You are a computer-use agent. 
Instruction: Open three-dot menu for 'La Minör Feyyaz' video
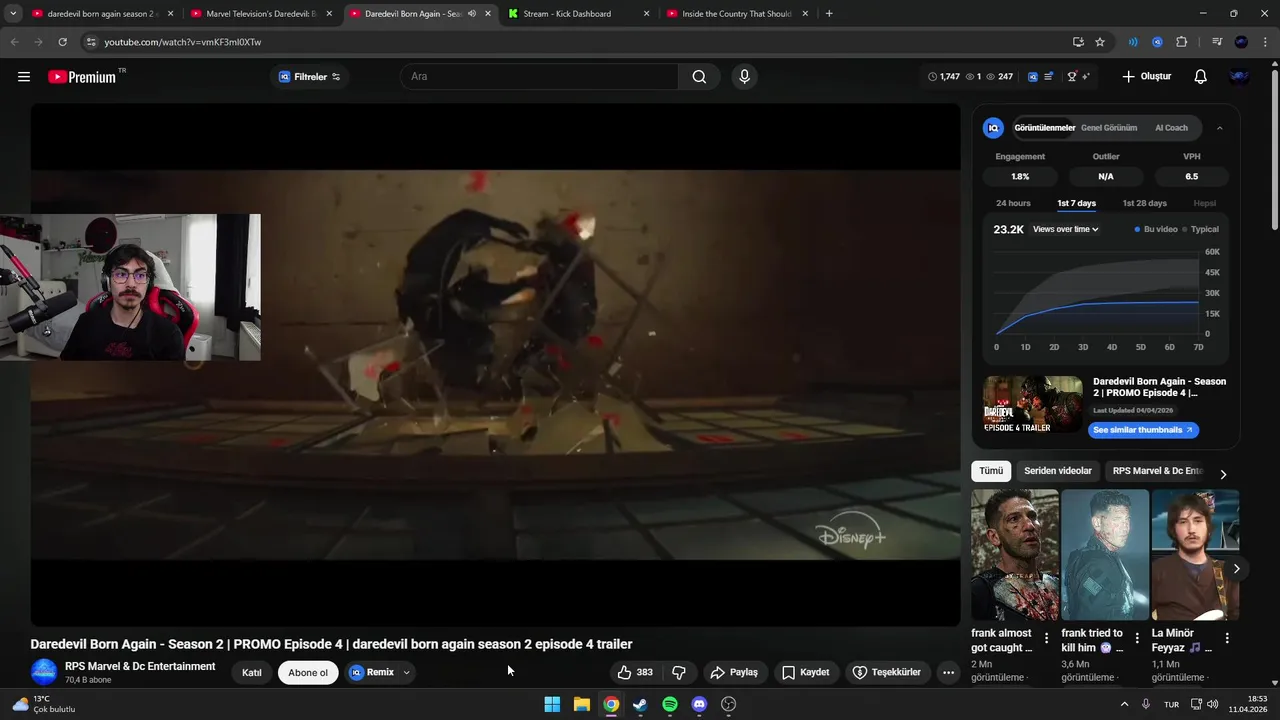tap(1227, 638)
